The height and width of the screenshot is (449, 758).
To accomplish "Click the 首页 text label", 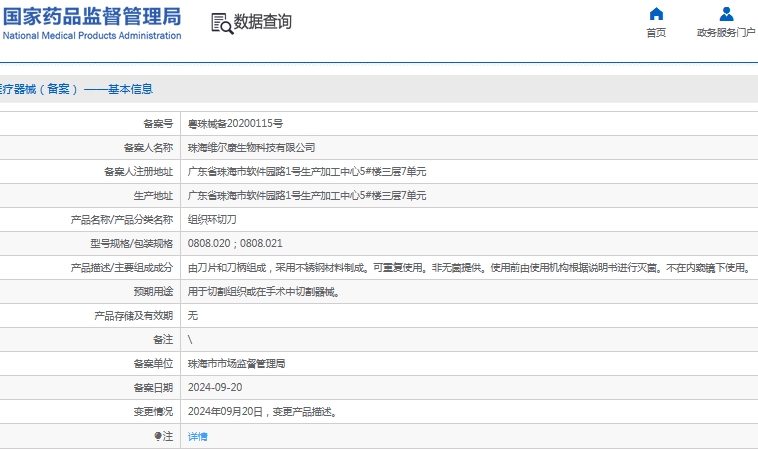I will pos(656,33).
